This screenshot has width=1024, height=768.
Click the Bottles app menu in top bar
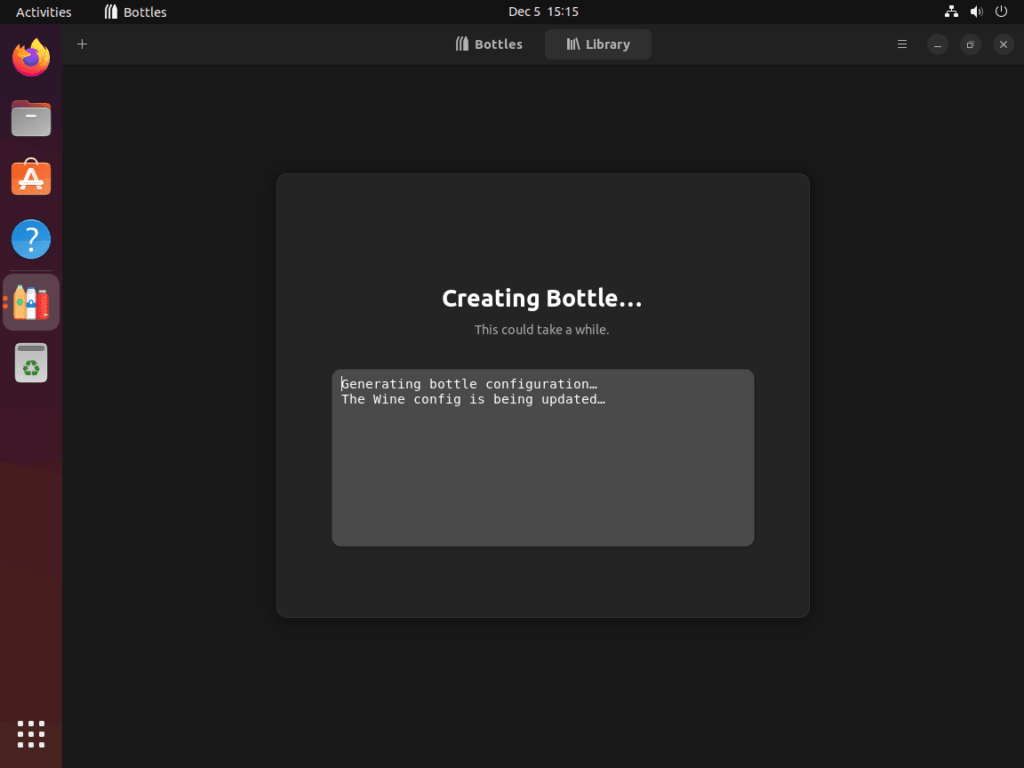pos(134,11)
